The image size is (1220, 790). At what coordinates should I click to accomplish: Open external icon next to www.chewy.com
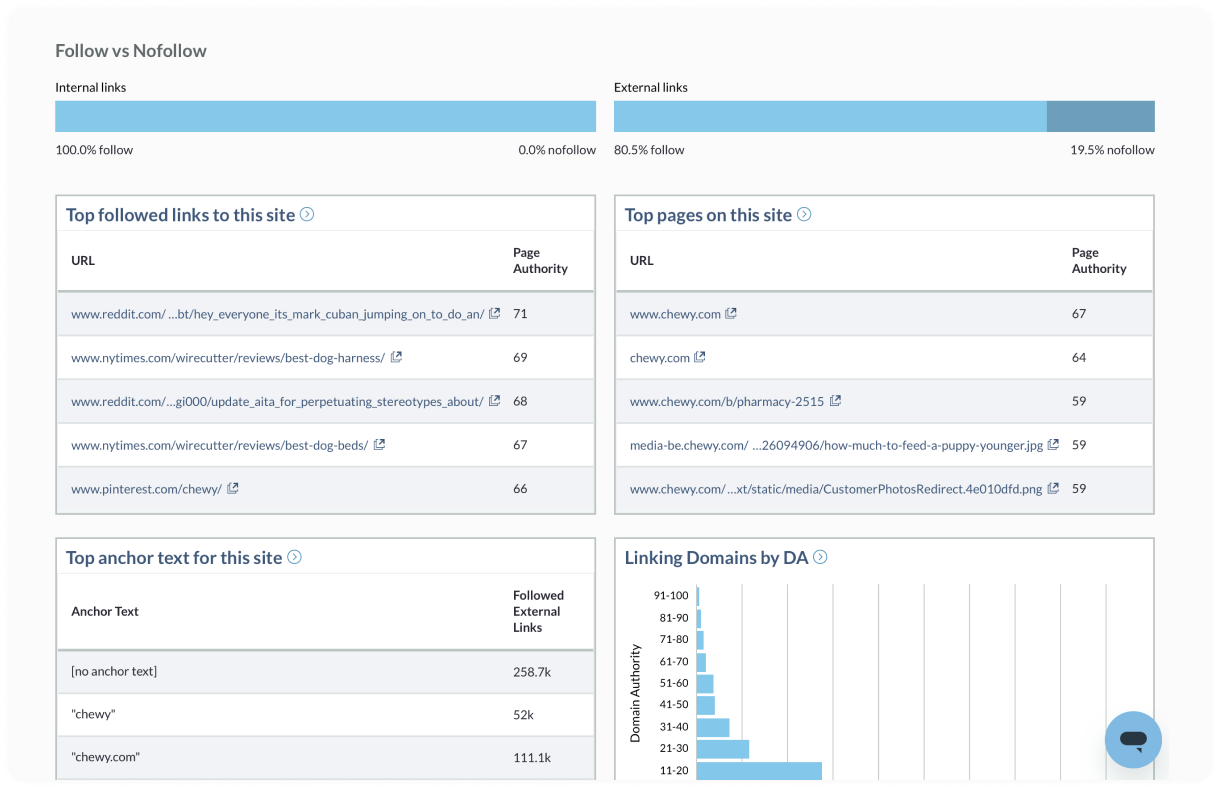tap(731, 313)
